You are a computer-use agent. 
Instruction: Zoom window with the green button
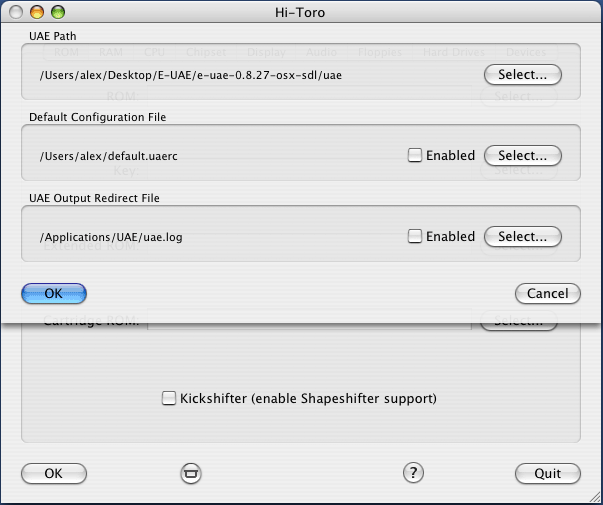click(x=58, y=12)
